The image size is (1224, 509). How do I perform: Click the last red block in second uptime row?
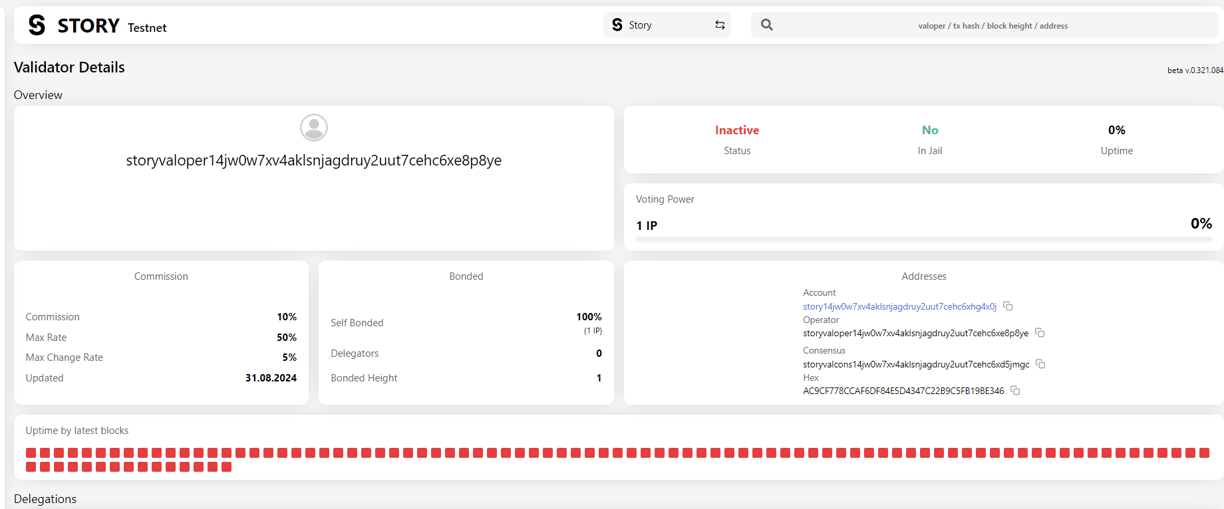pyautogui.click(x=226, y=467)
